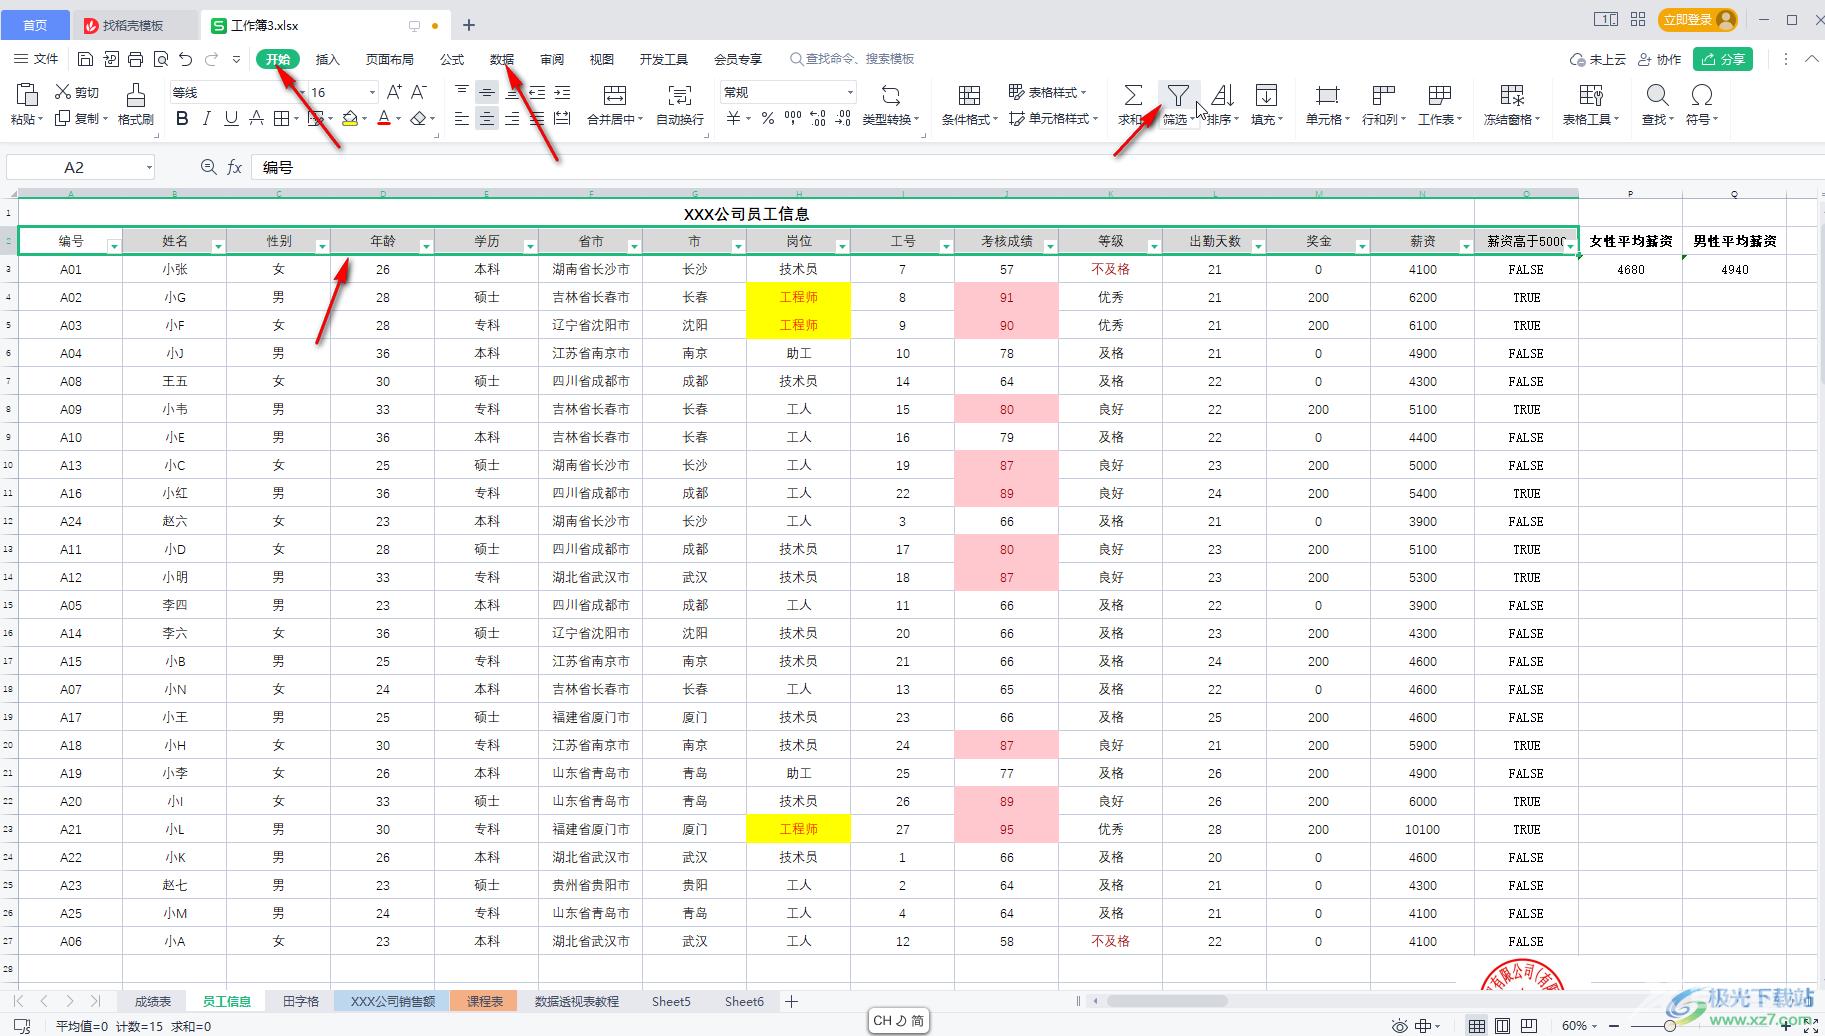Click the 立即登录 login button

click(x=1698, y=20)
